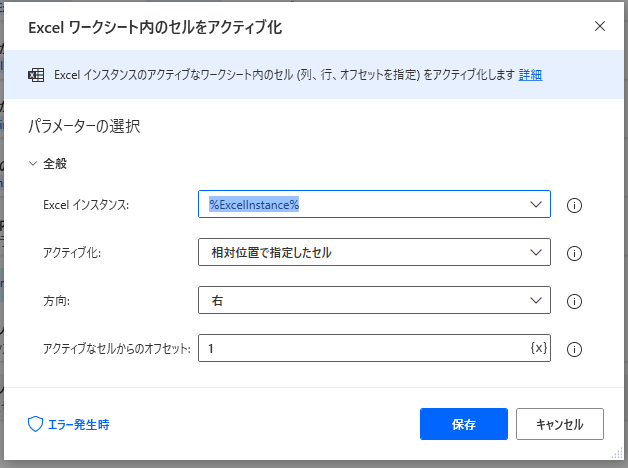Close the dialog with the X button
The image size is (628, 468).
click(600, 26)
